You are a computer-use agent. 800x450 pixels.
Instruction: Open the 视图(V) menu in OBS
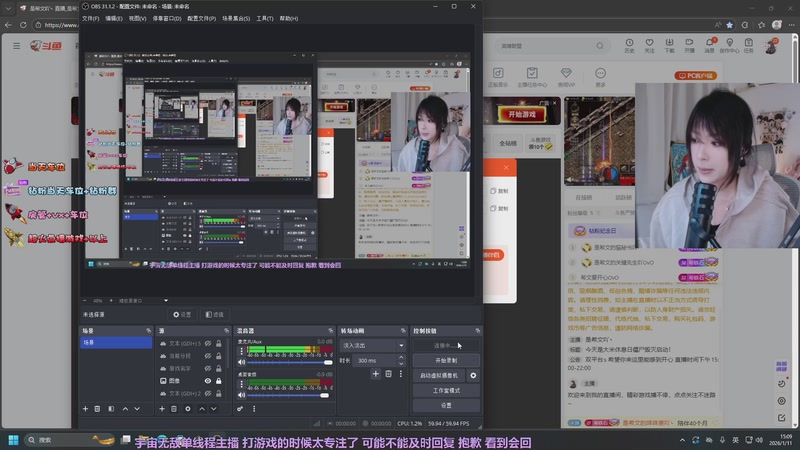[x=137, y=18]
